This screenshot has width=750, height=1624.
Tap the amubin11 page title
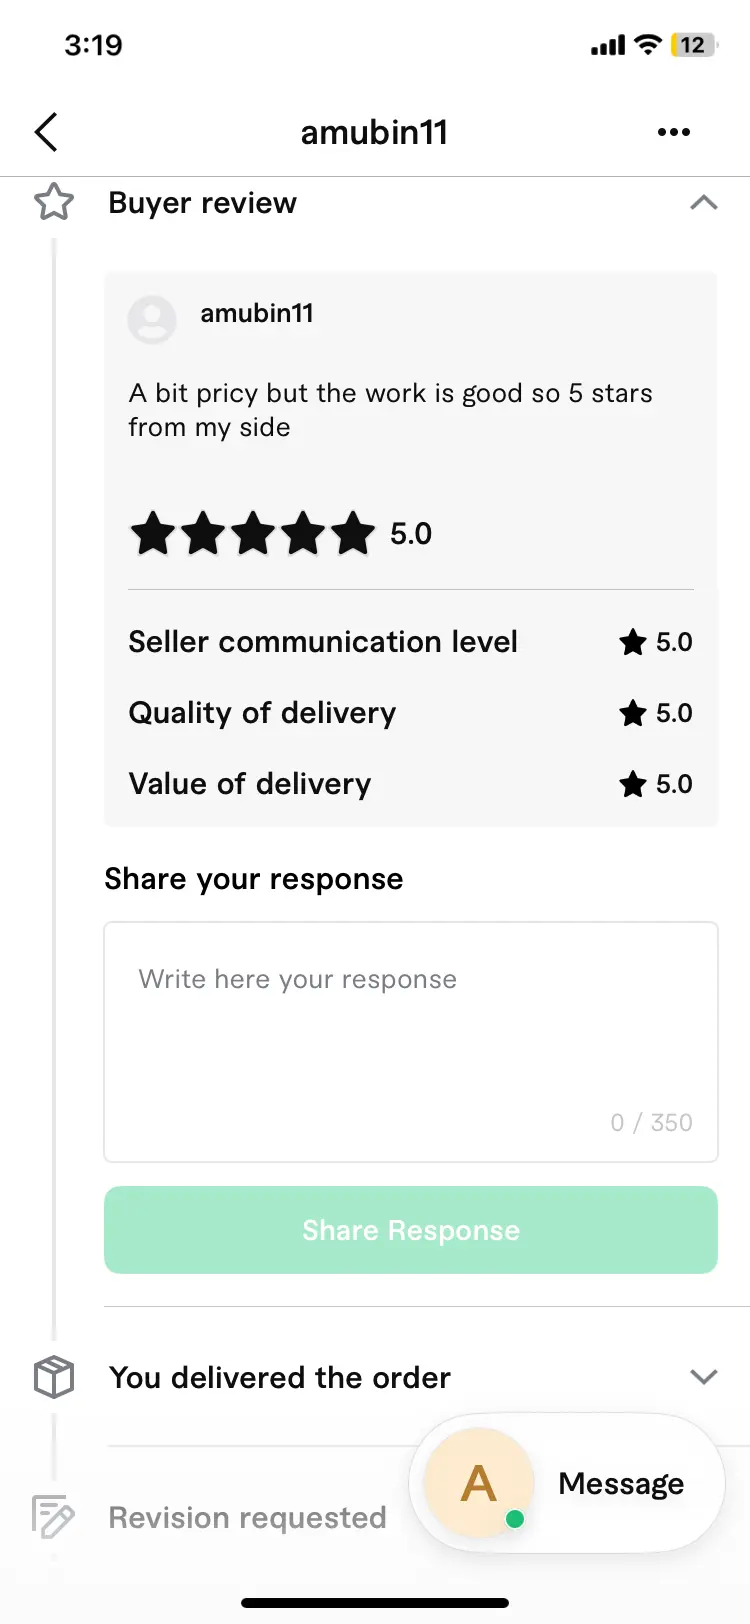(x=375, y=132)
